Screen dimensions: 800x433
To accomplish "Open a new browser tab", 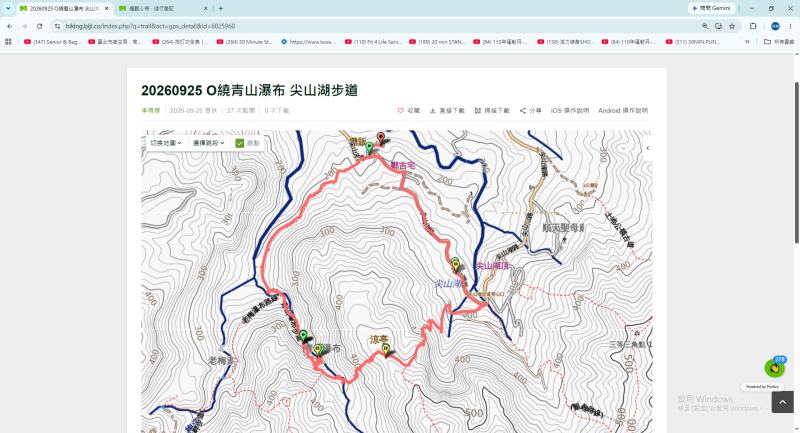I will [220, 8].
